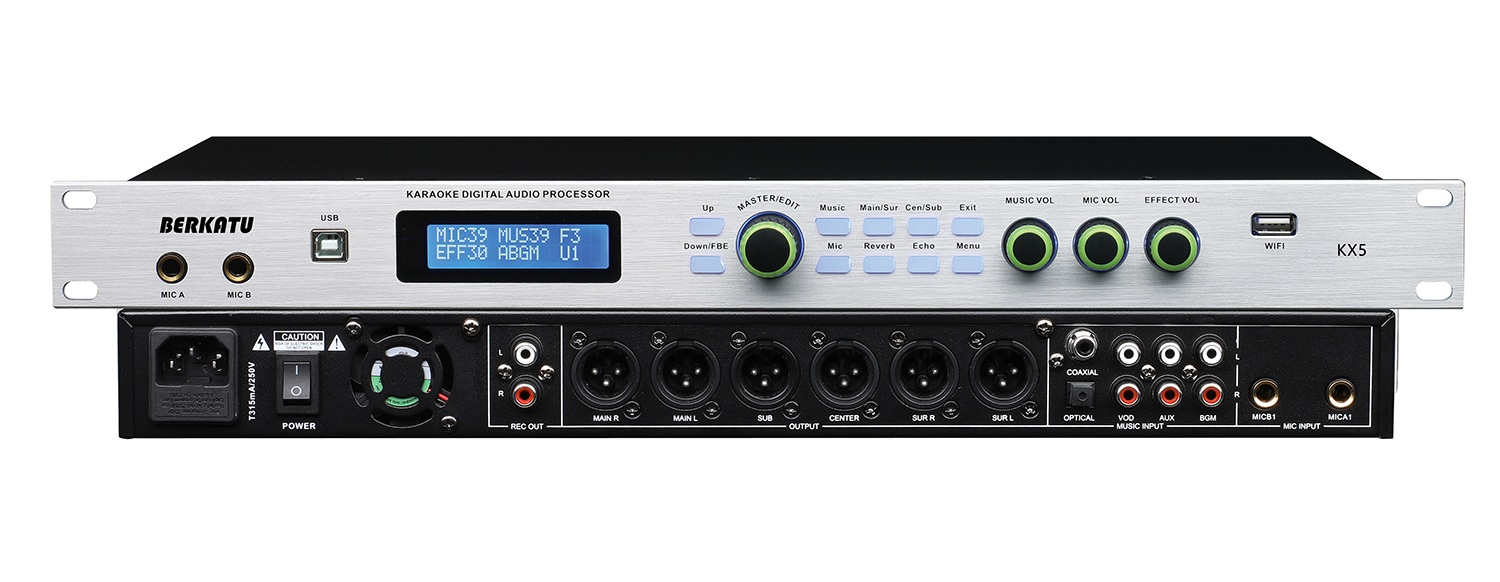This screenshot has width=1500, height=582.
Task: Click the MIC A front jack
Action: 173,268
